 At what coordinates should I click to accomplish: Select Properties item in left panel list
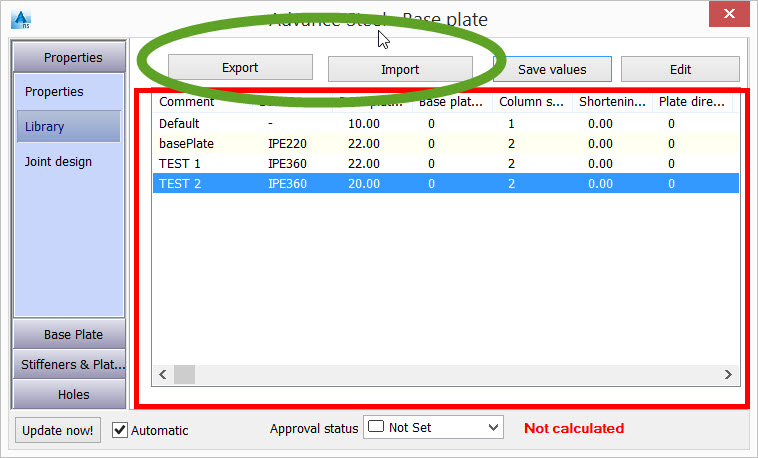pyautogui.click(x=54, y=91)
